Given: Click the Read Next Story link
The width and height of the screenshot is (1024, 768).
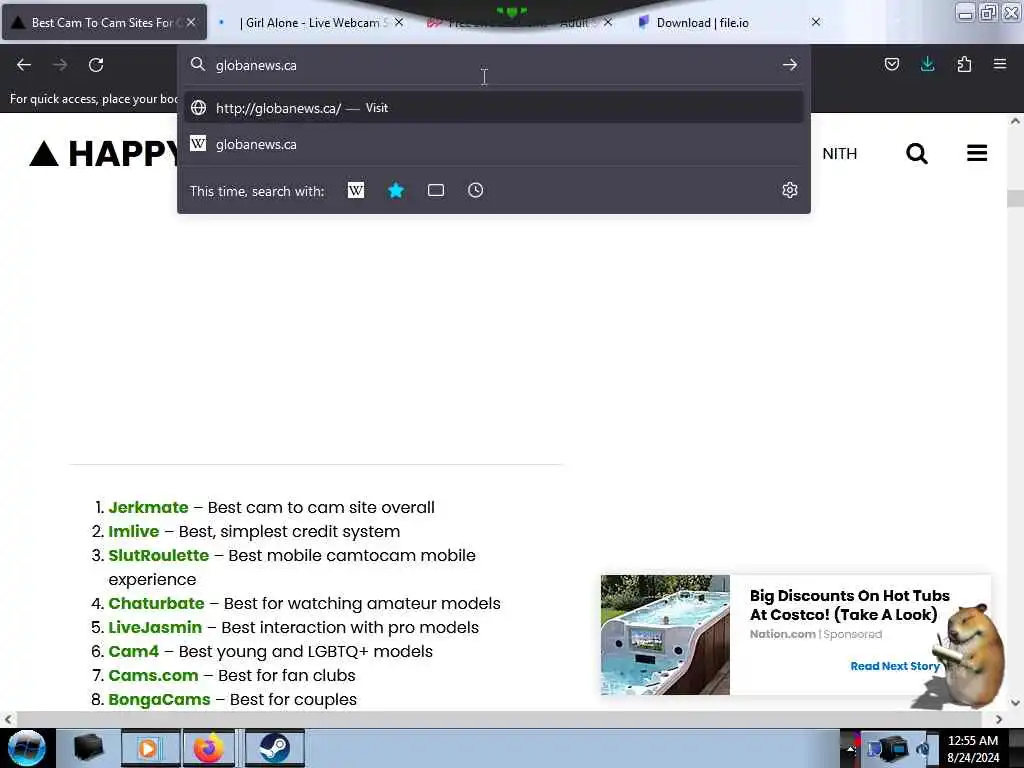Looking at the screenshot, I should (895, 666).
